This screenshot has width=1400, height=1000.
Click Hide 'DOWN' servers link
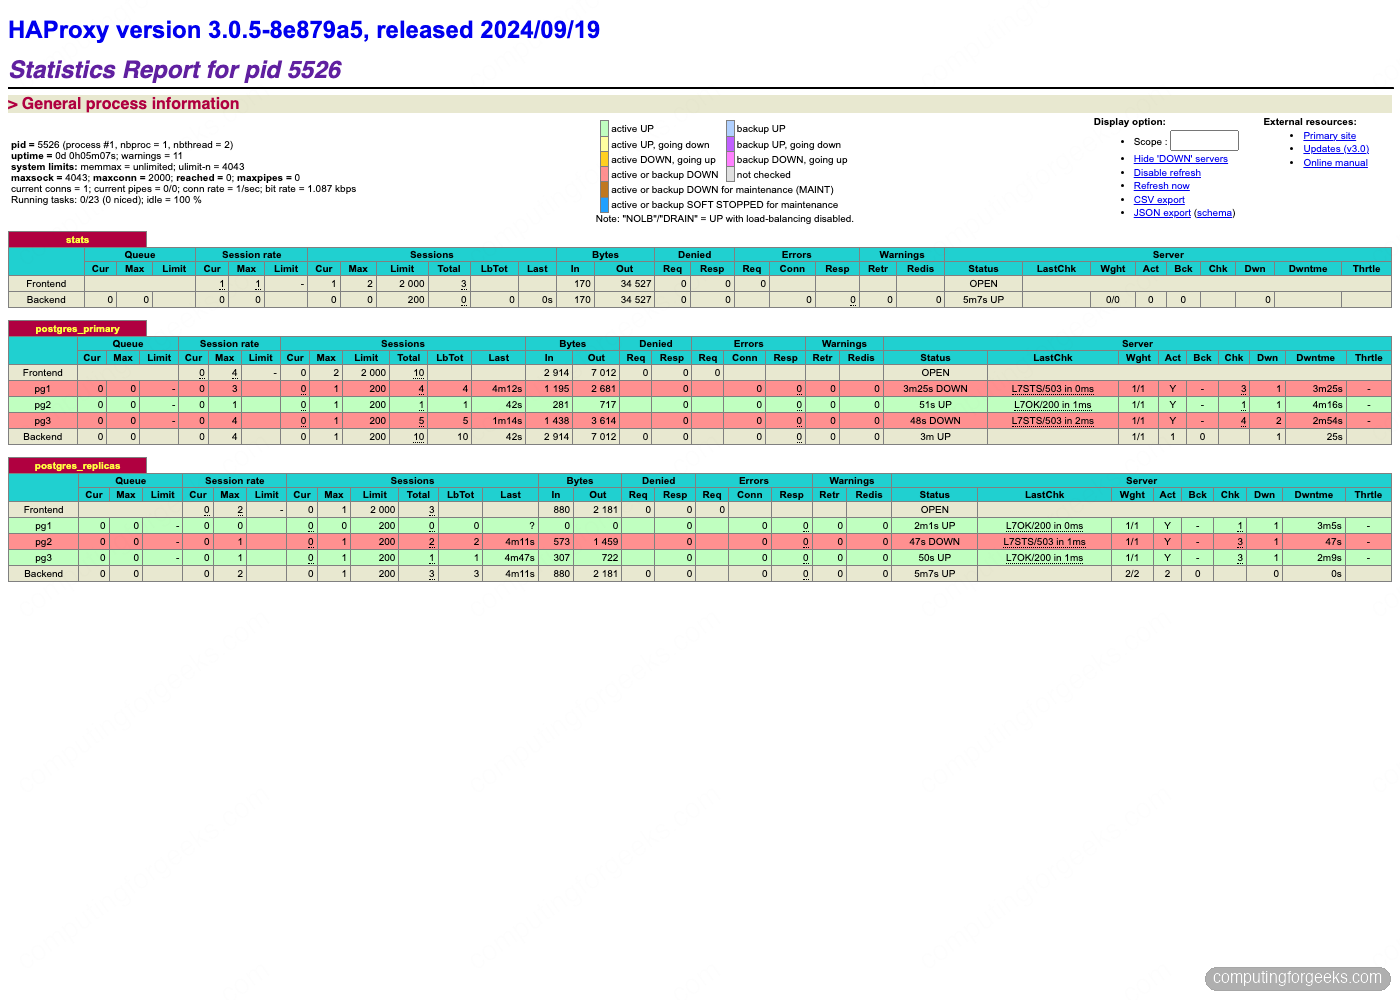pos(1180,159)
